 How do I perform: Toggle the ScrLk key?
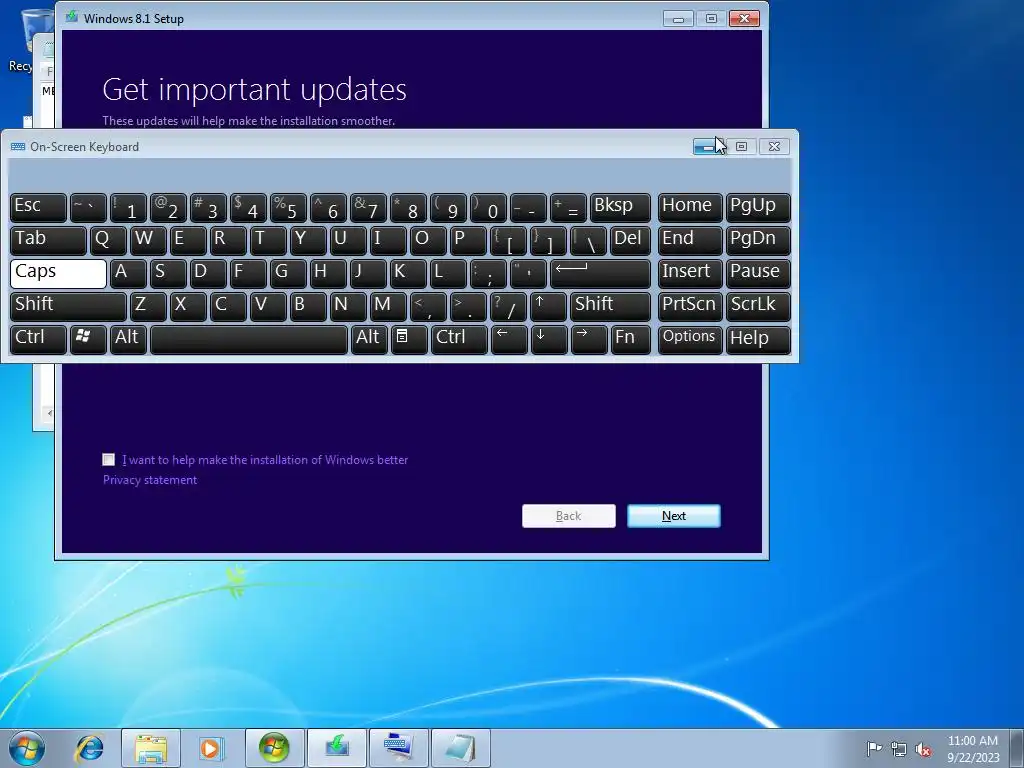(x=758, y=306)
